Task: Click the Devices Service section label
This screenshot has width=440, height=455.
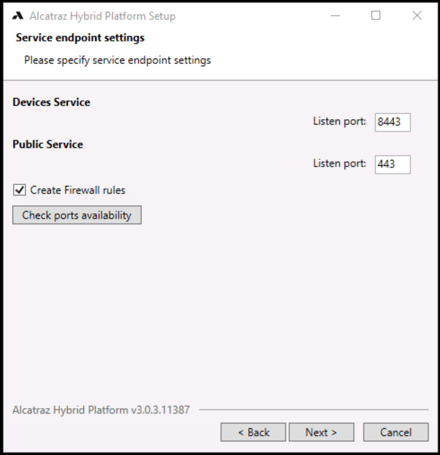Action: (51, 102)
